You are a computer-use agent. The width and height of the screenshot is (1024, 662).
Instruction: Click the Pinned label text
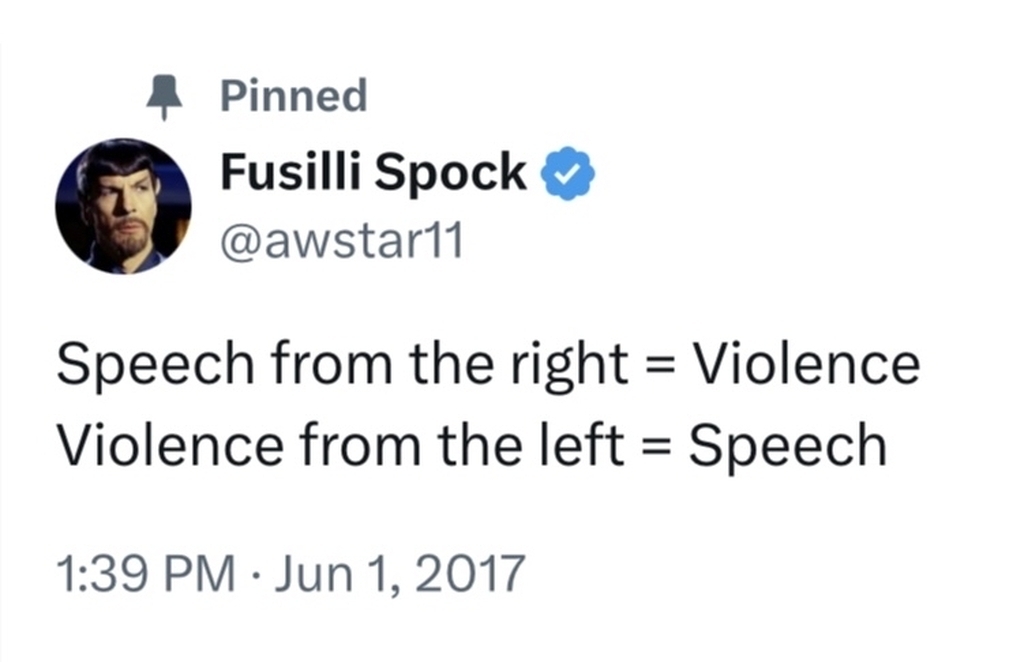[x=293, y=95]
